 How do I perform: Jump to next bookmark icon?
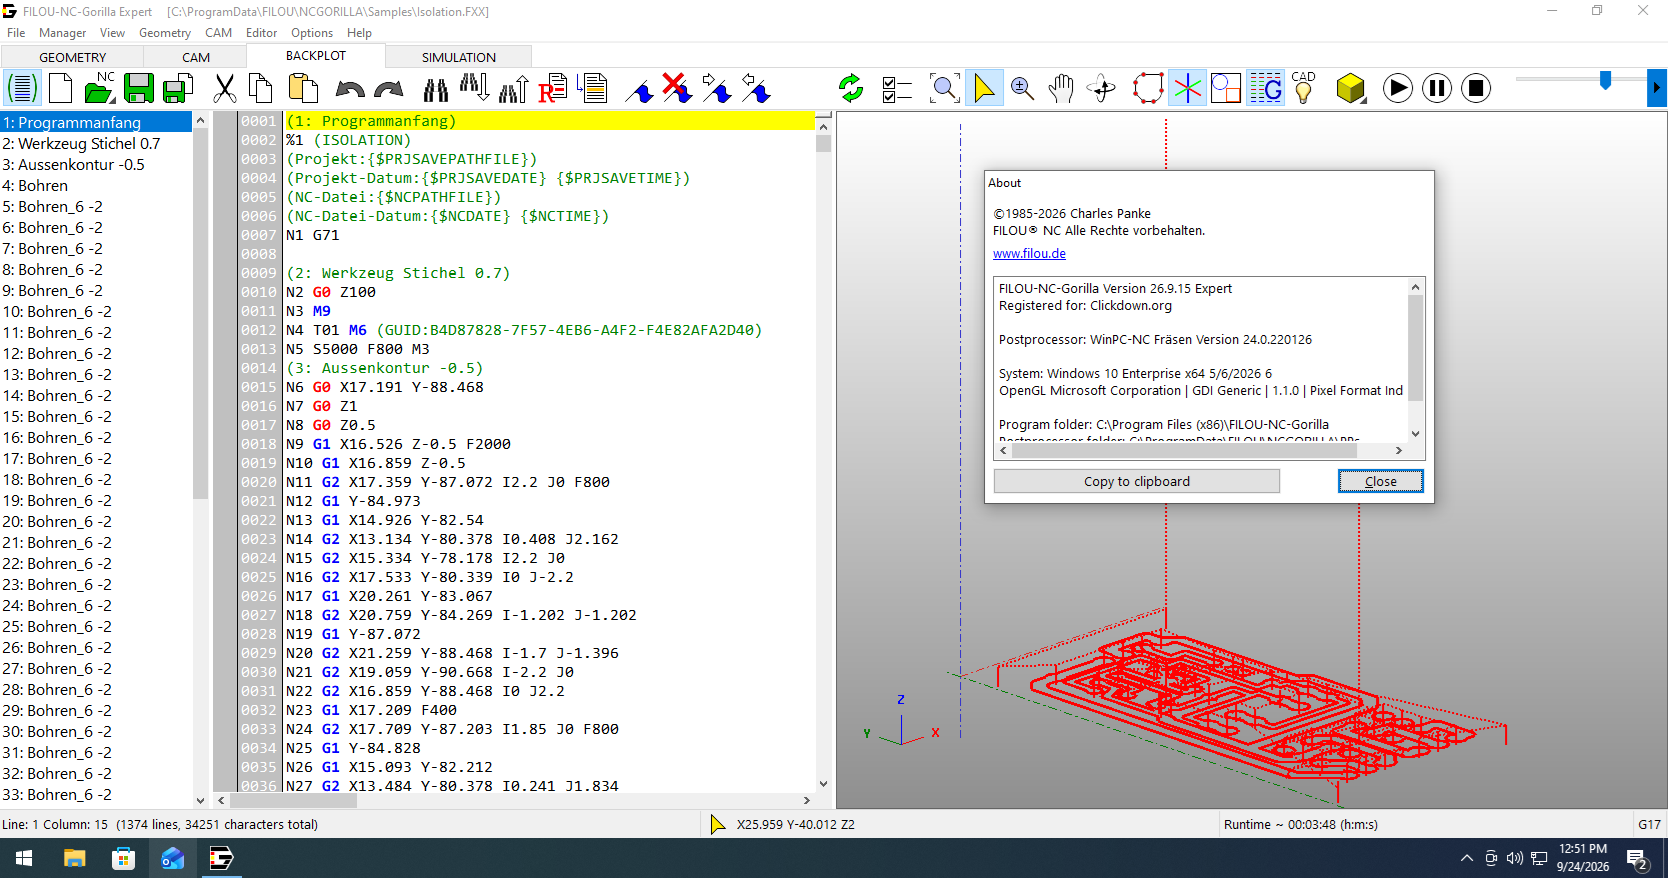pyautogui.click(x=716, y=89)
